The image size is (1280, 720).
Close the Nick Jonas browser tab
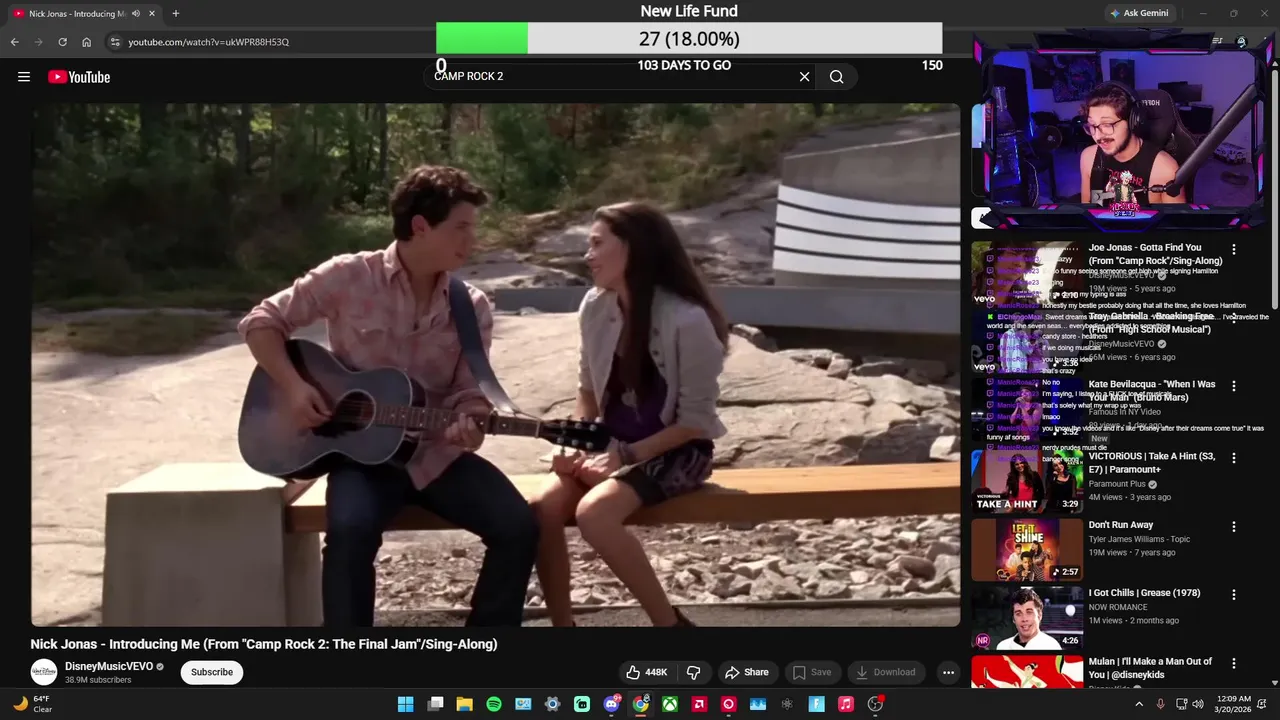point(152,13)
